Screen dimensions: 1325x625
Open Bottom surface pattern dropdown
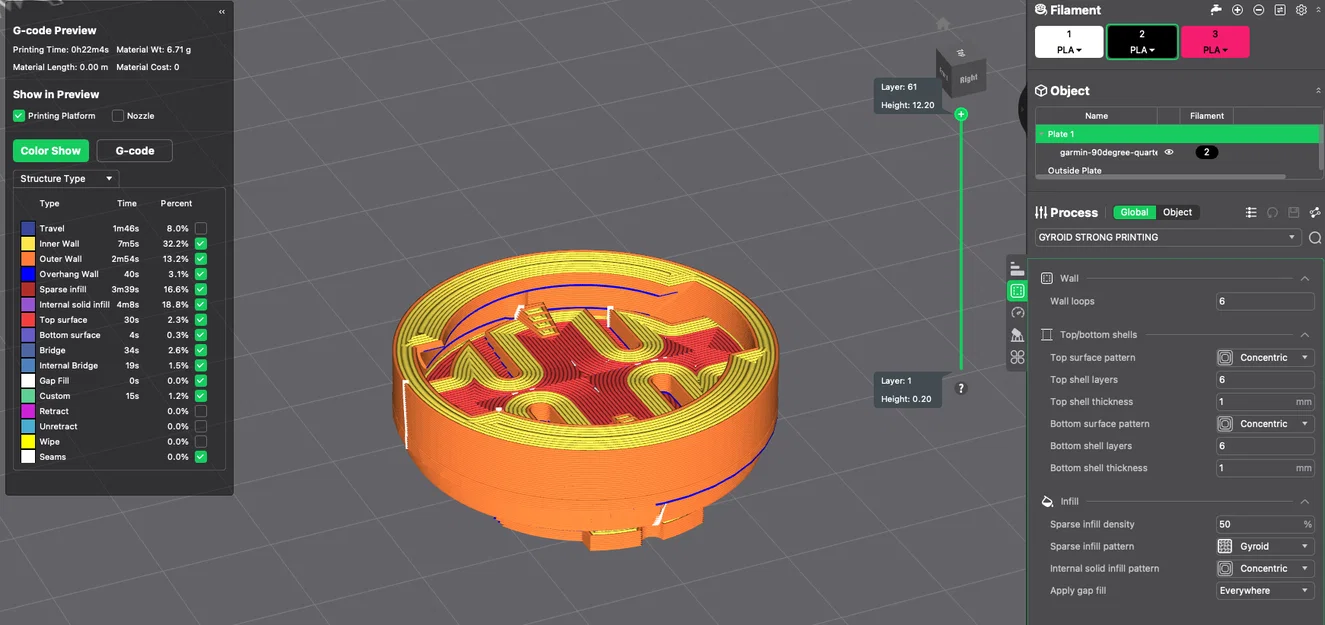click(1265, 424)
